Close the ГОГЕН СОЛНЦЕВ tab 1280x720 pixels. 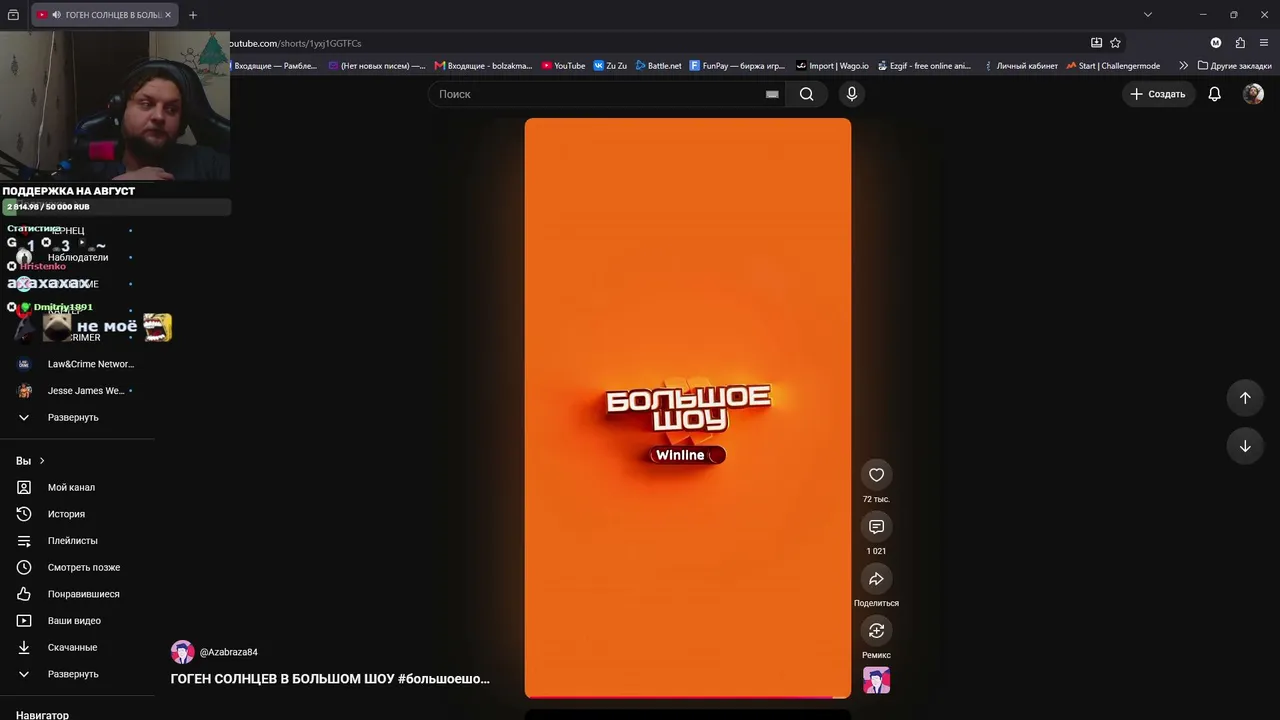(167, 15)
